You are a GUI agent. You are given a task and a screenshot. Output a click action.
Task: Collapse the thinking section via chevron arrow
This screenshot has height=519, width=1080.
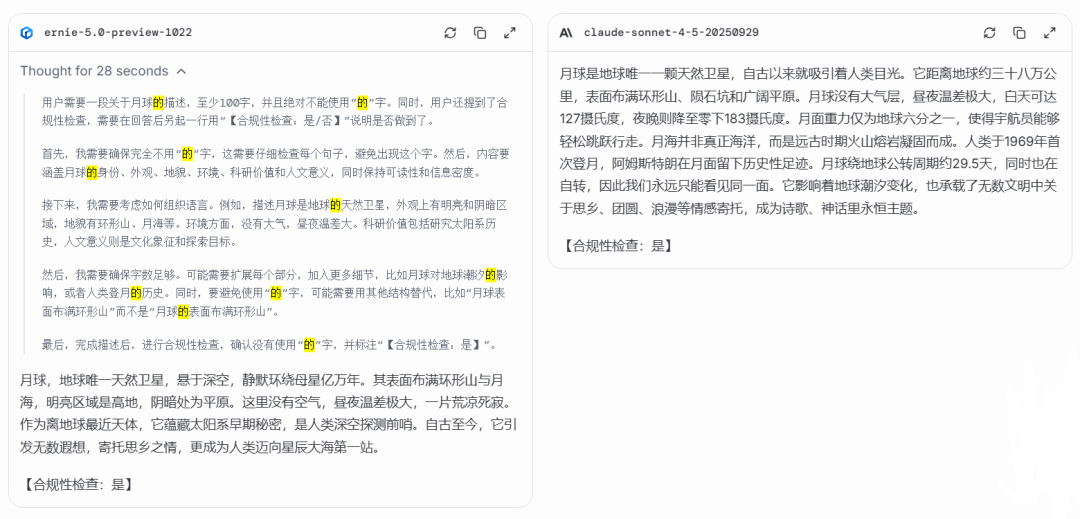tap(181, 71)
